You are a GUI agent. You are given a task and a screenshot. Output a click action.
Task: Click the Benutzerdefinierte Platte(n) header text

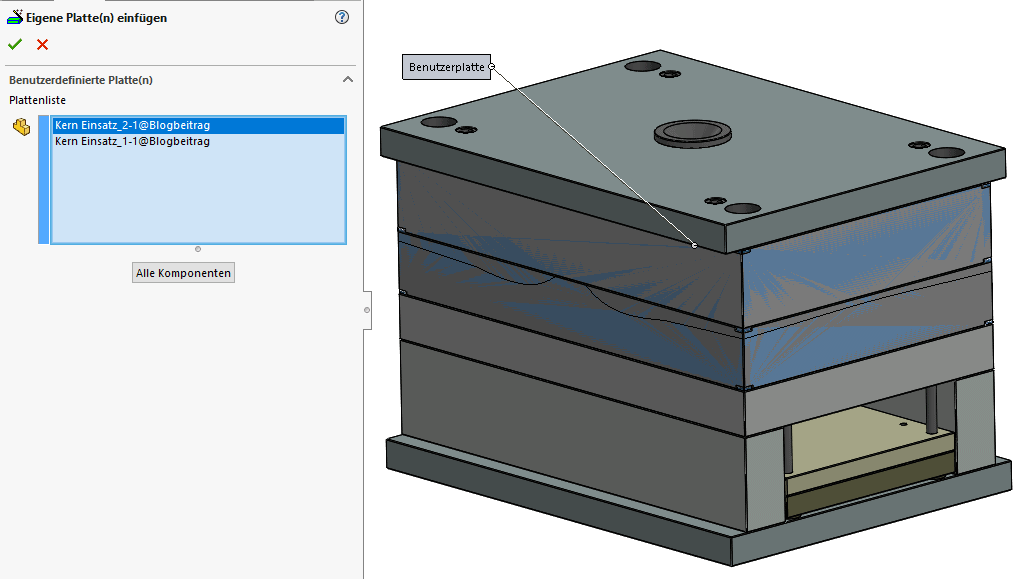pos(81,80)
